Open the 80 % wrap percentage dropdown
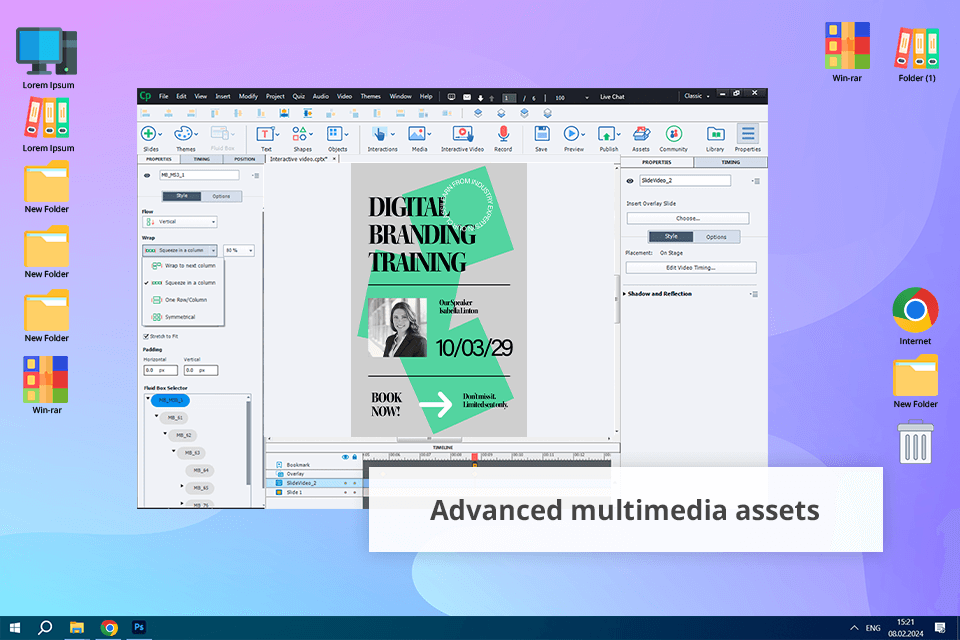960x640 pixels. (x=239, y=250)
